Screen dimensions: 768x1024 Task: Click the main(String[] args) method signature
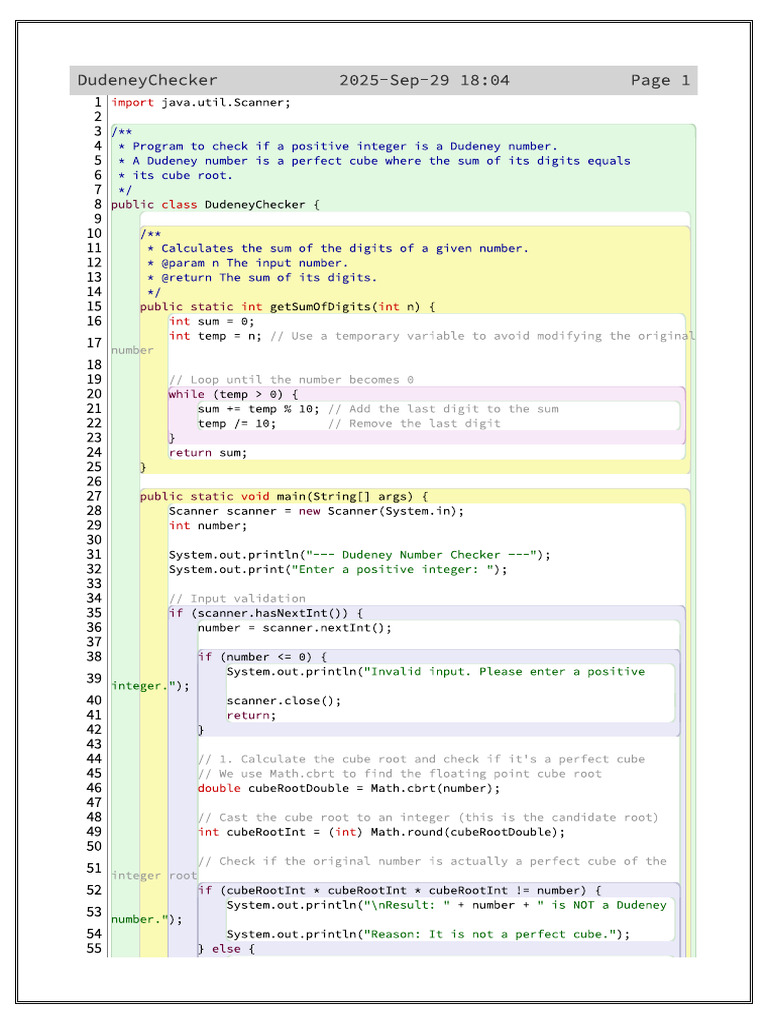point(283,496)
